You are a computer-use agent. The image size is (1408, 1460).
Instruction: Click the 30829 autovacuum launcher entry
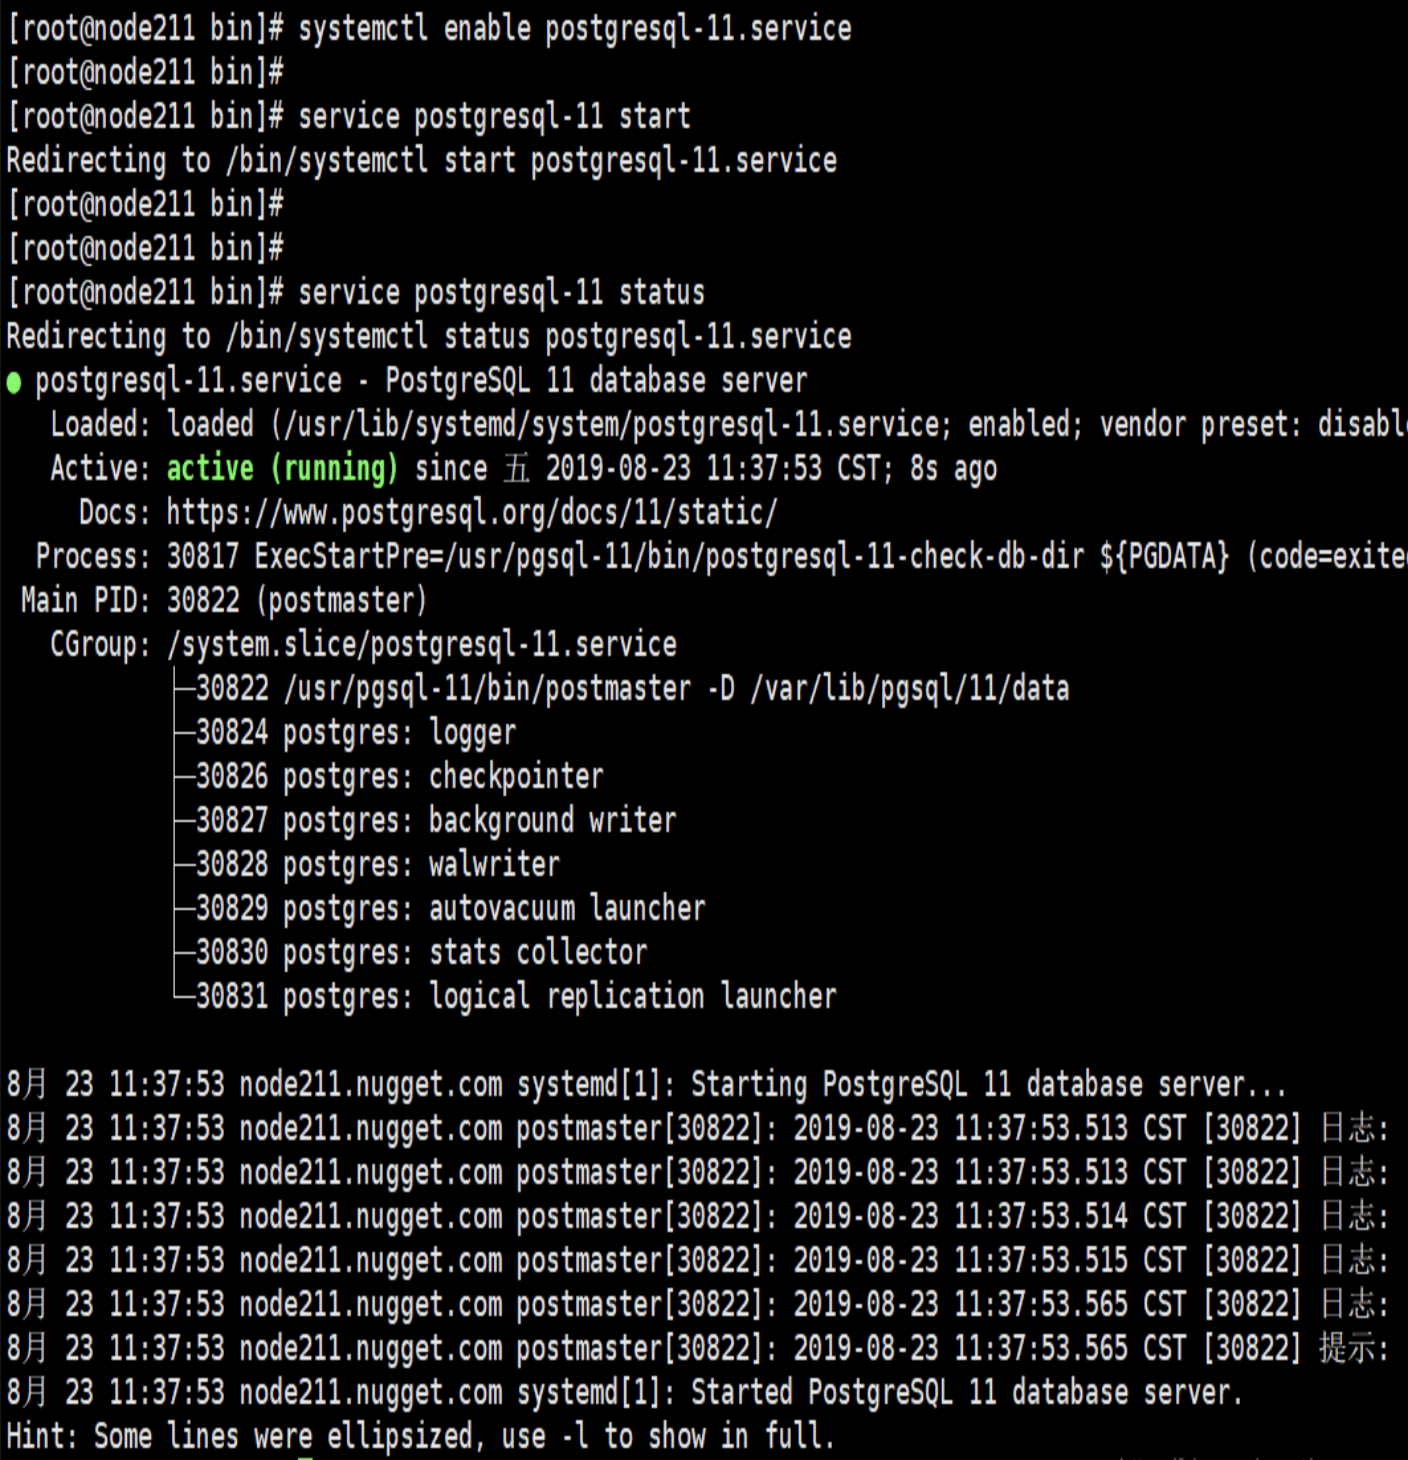tap(451, 909)
